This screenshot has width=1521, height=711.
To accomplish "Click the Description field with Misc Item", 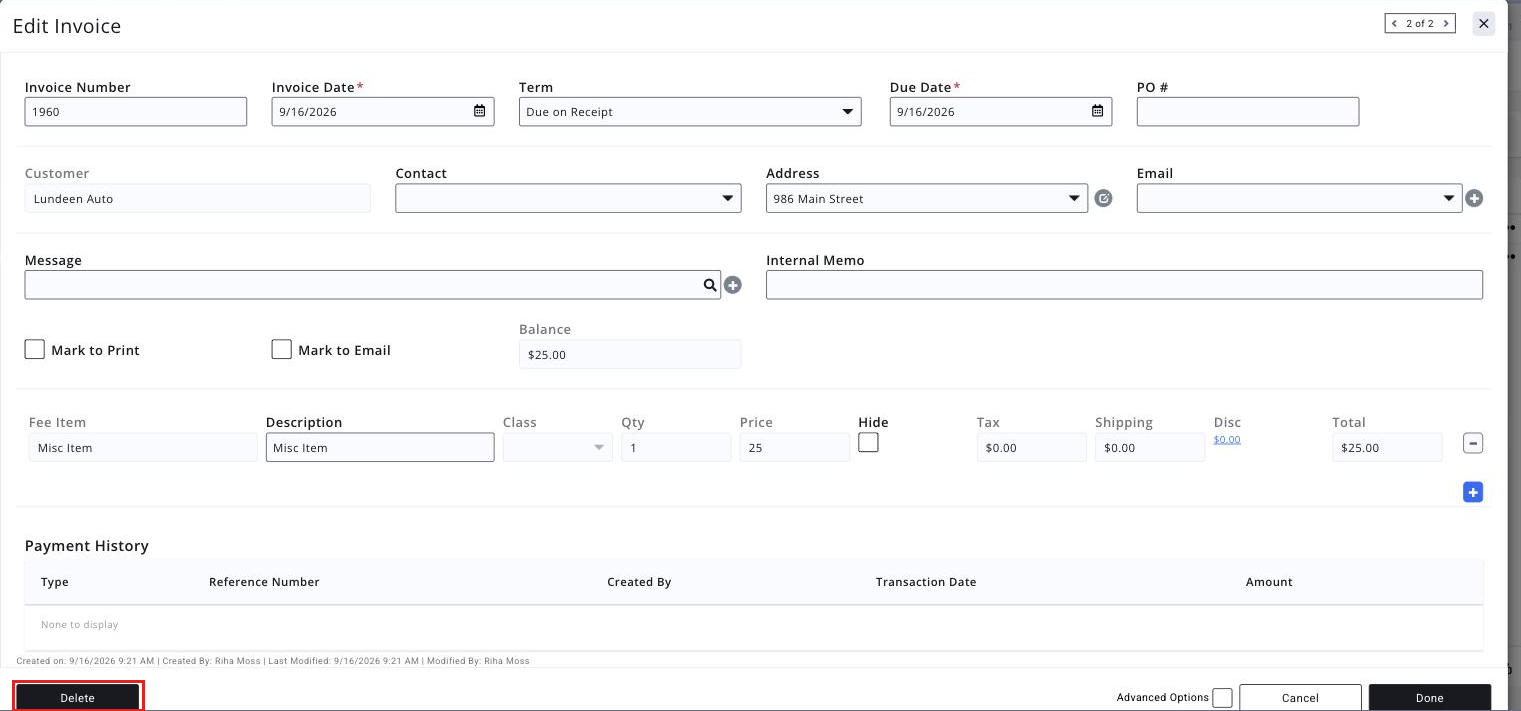I will [x=380, y=447].
